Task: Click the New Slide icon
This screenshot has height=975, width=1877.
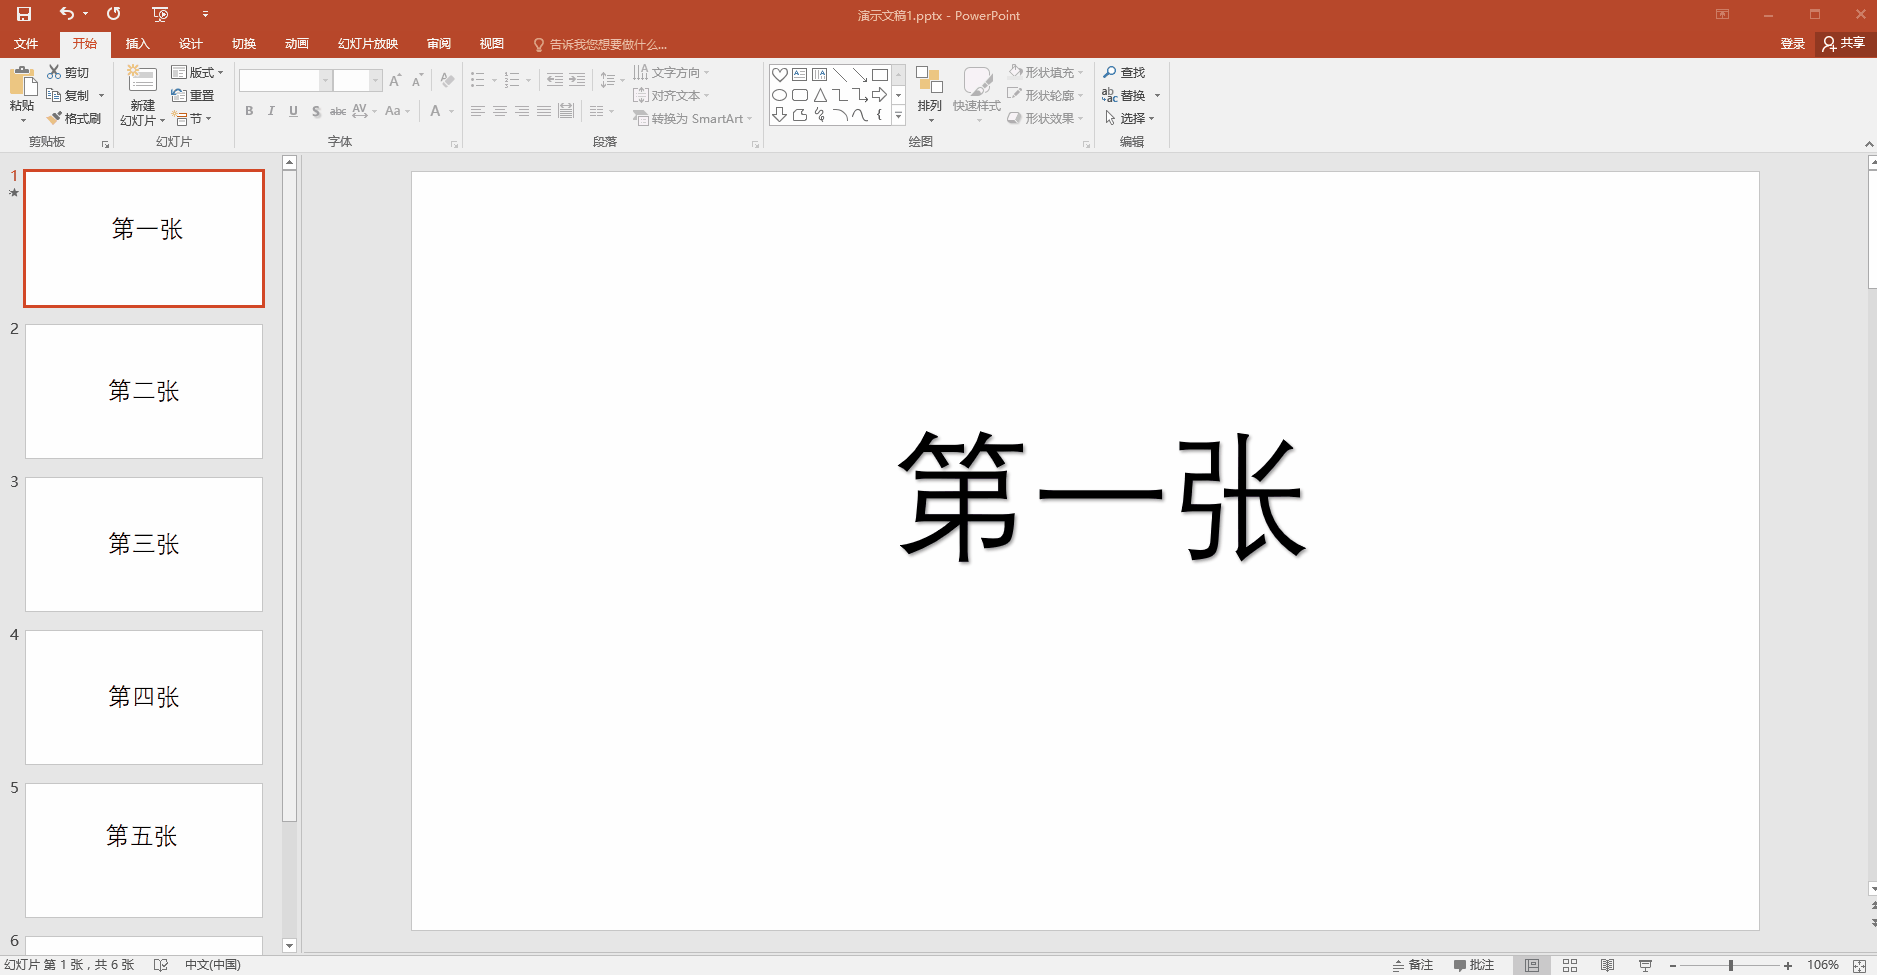Action: pos(142,80)
